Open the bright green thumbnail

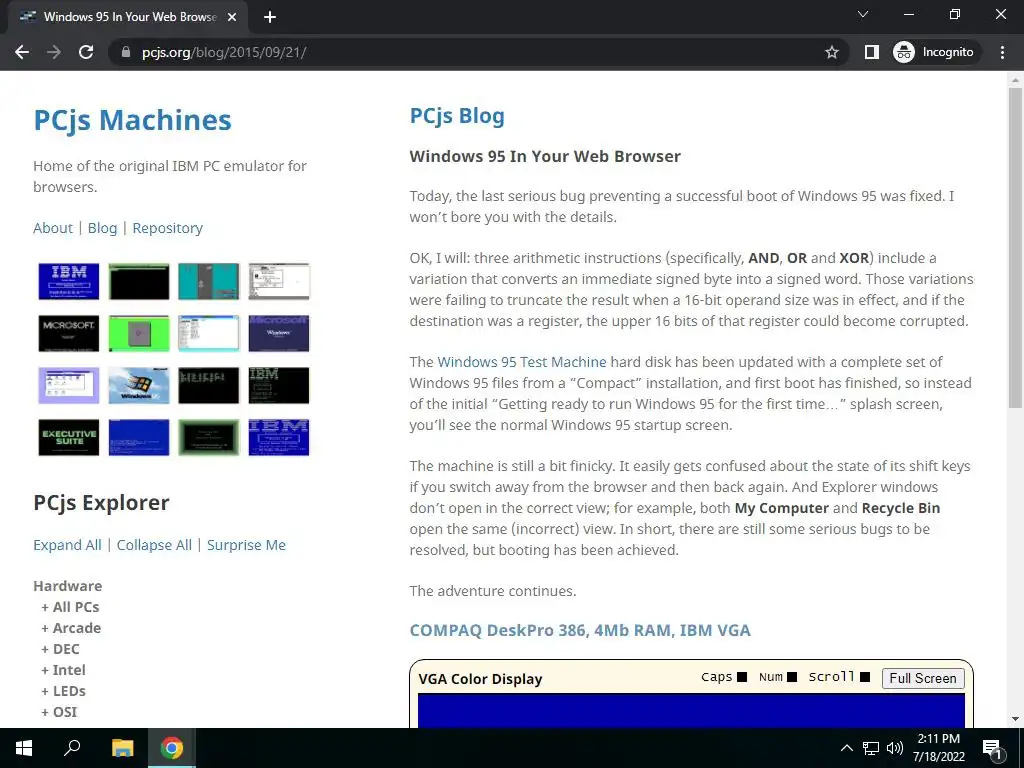click(139, 333)
